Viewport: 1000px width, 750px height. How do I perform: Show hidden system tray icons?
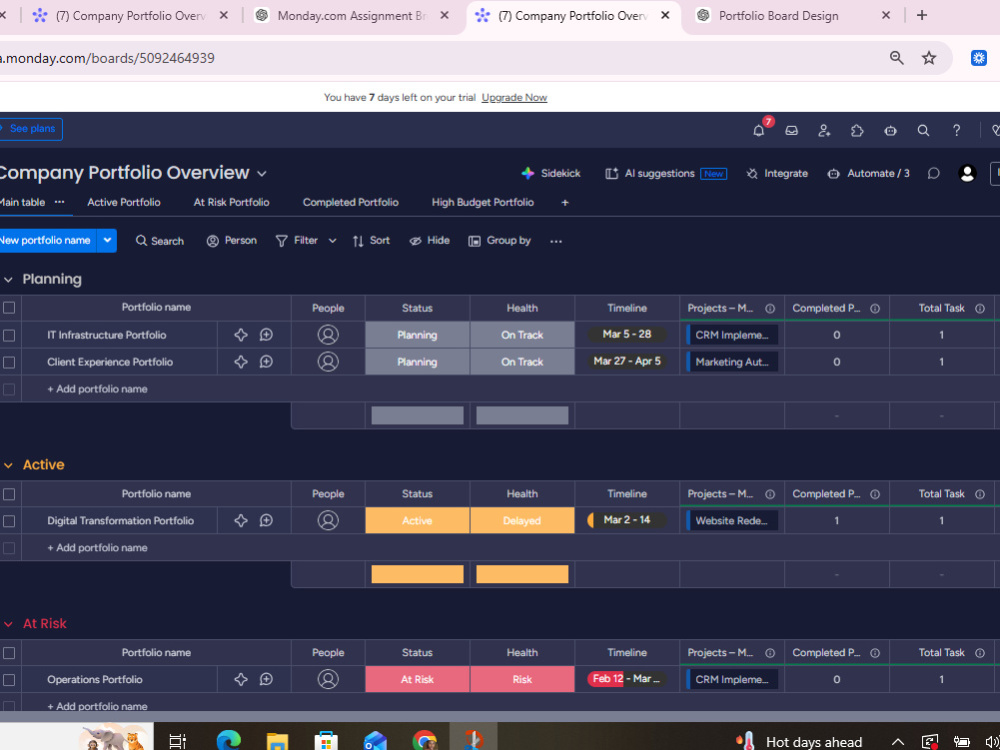(897, 742)
